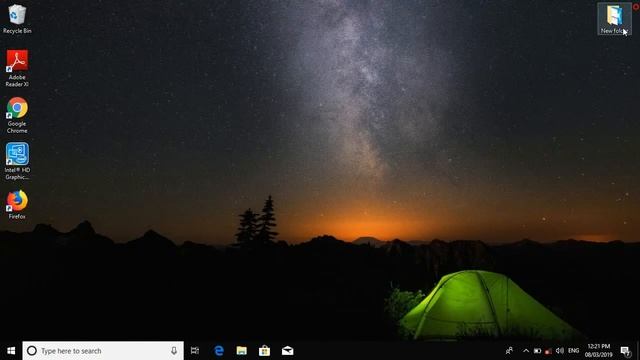640x360 pixels.
Task: Open the clock showing 12:21 PM
Action: [x=599, y=351]
